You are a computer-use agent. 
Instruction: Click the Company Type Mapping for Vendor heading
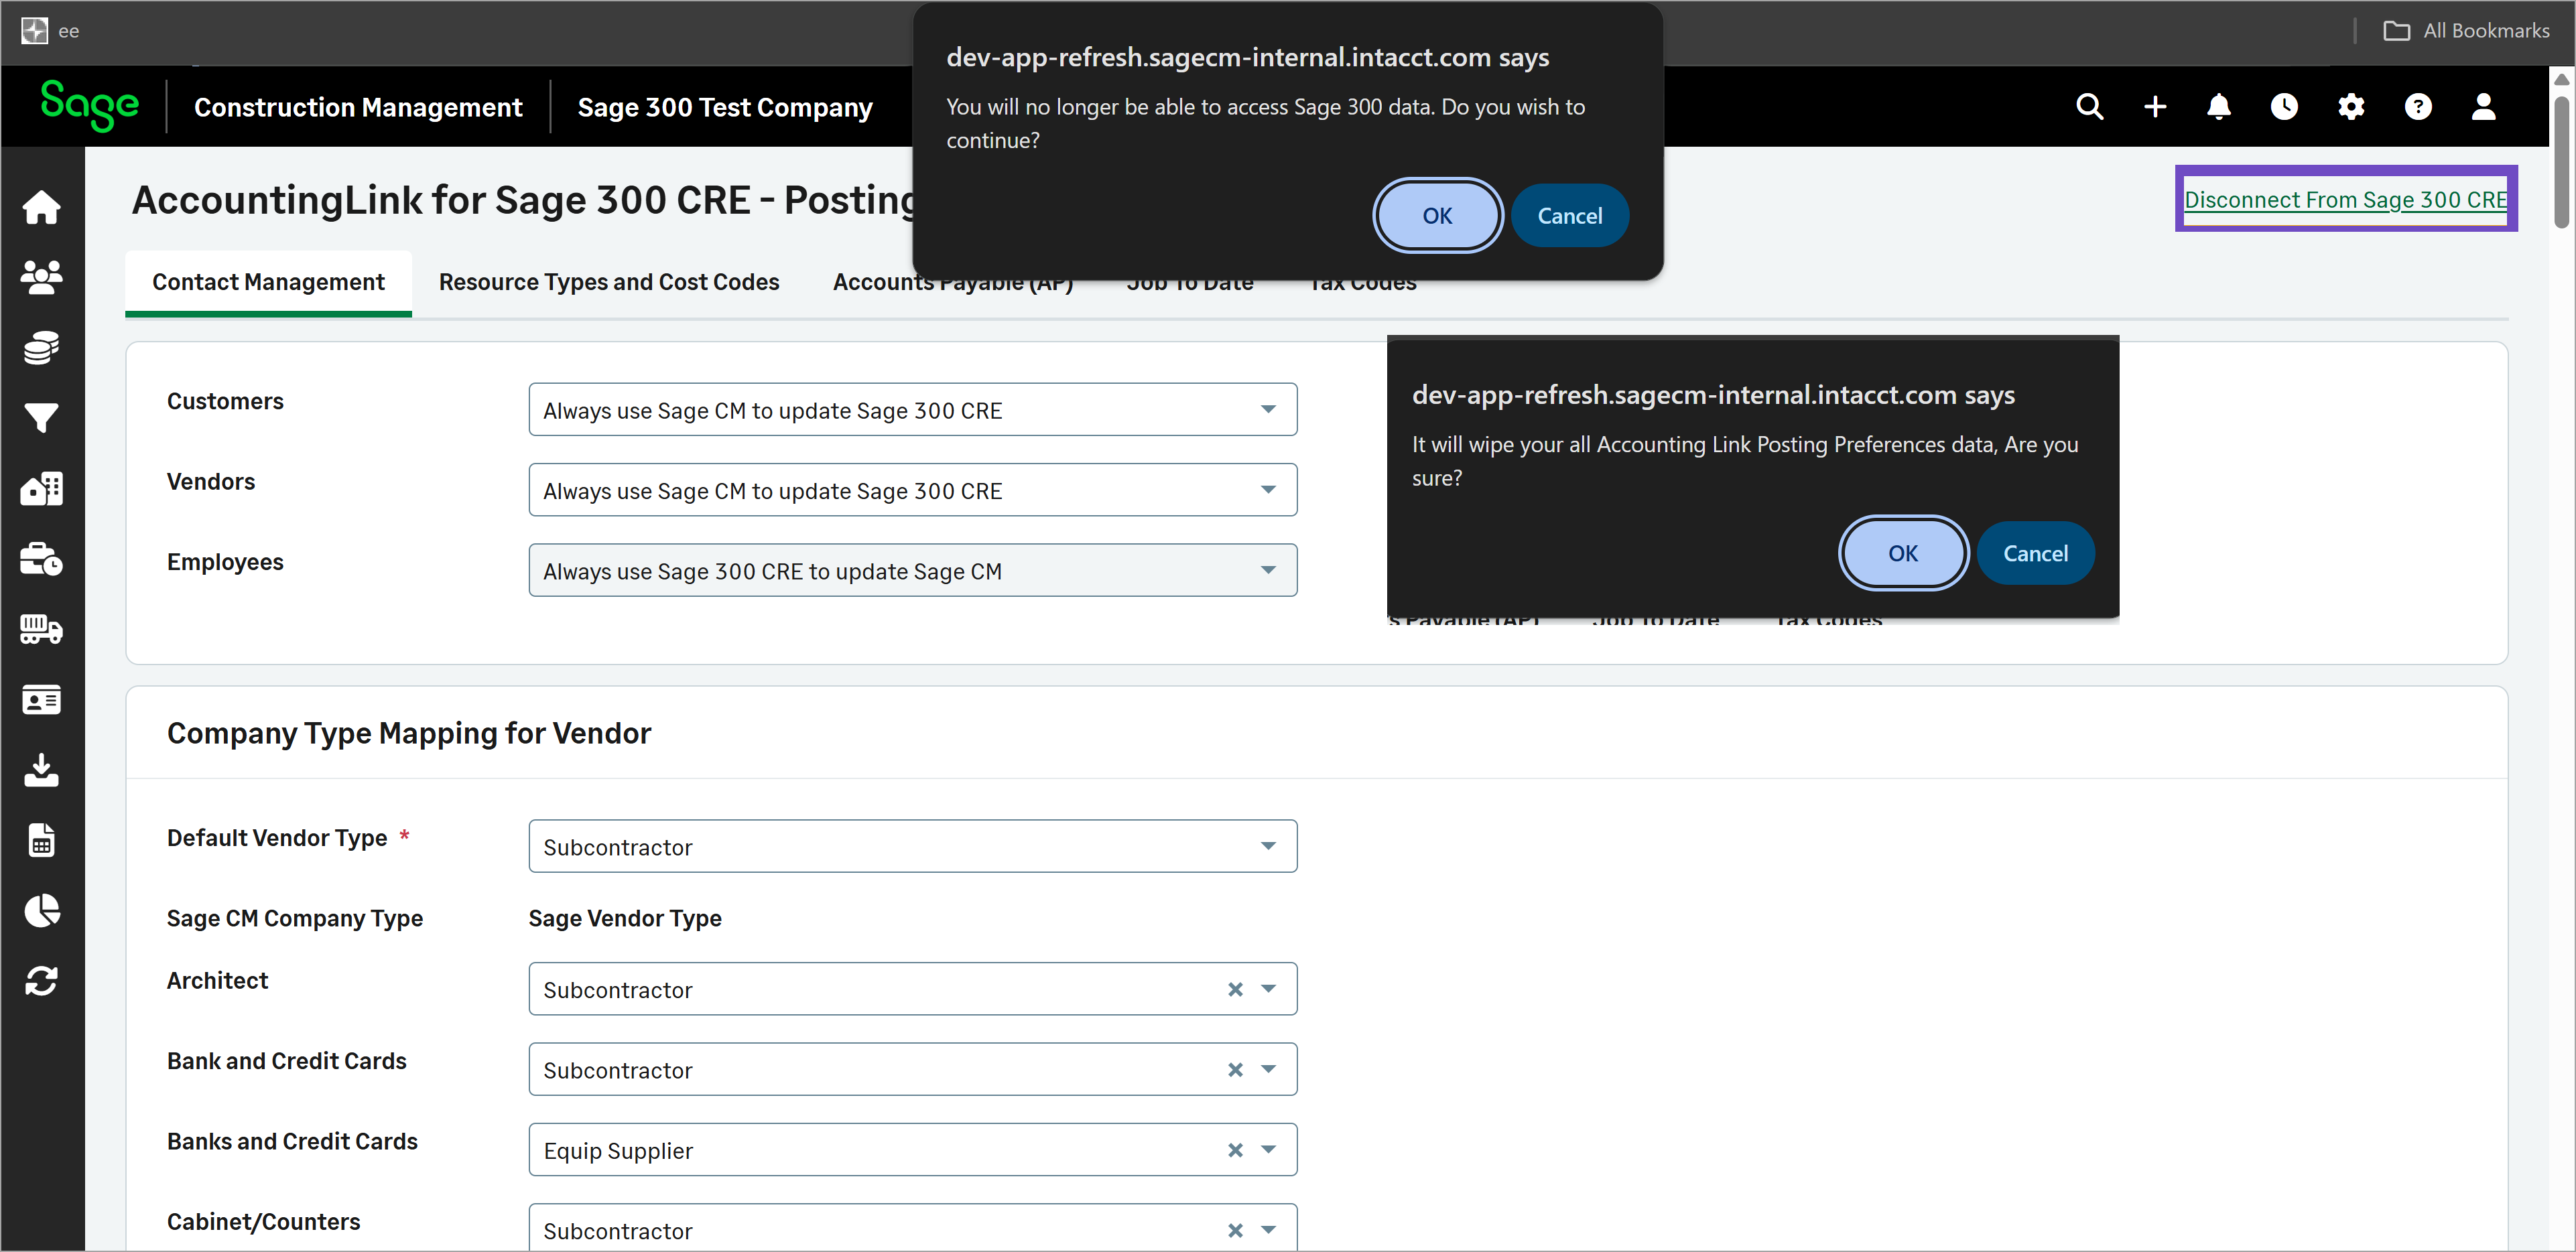[409, 733]
